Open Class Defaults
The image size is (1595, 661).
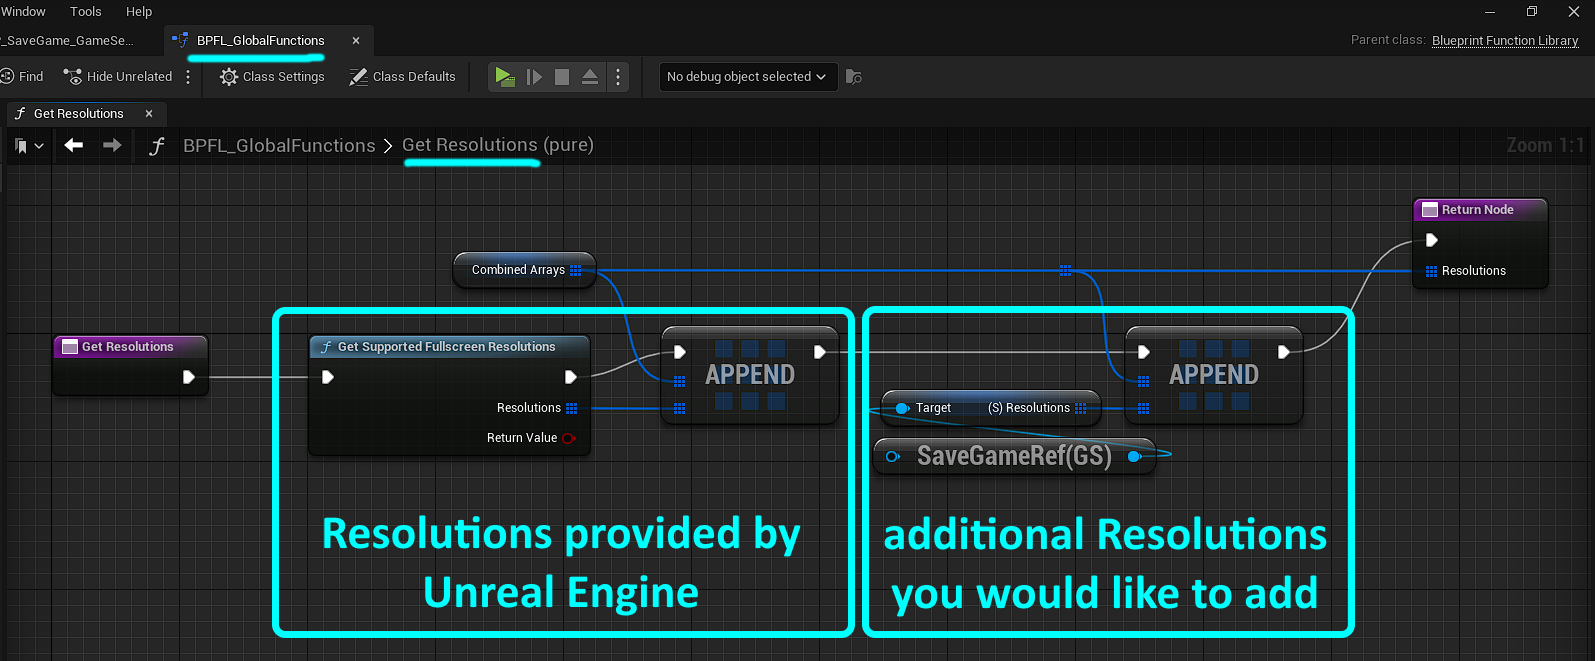[402, 77]
